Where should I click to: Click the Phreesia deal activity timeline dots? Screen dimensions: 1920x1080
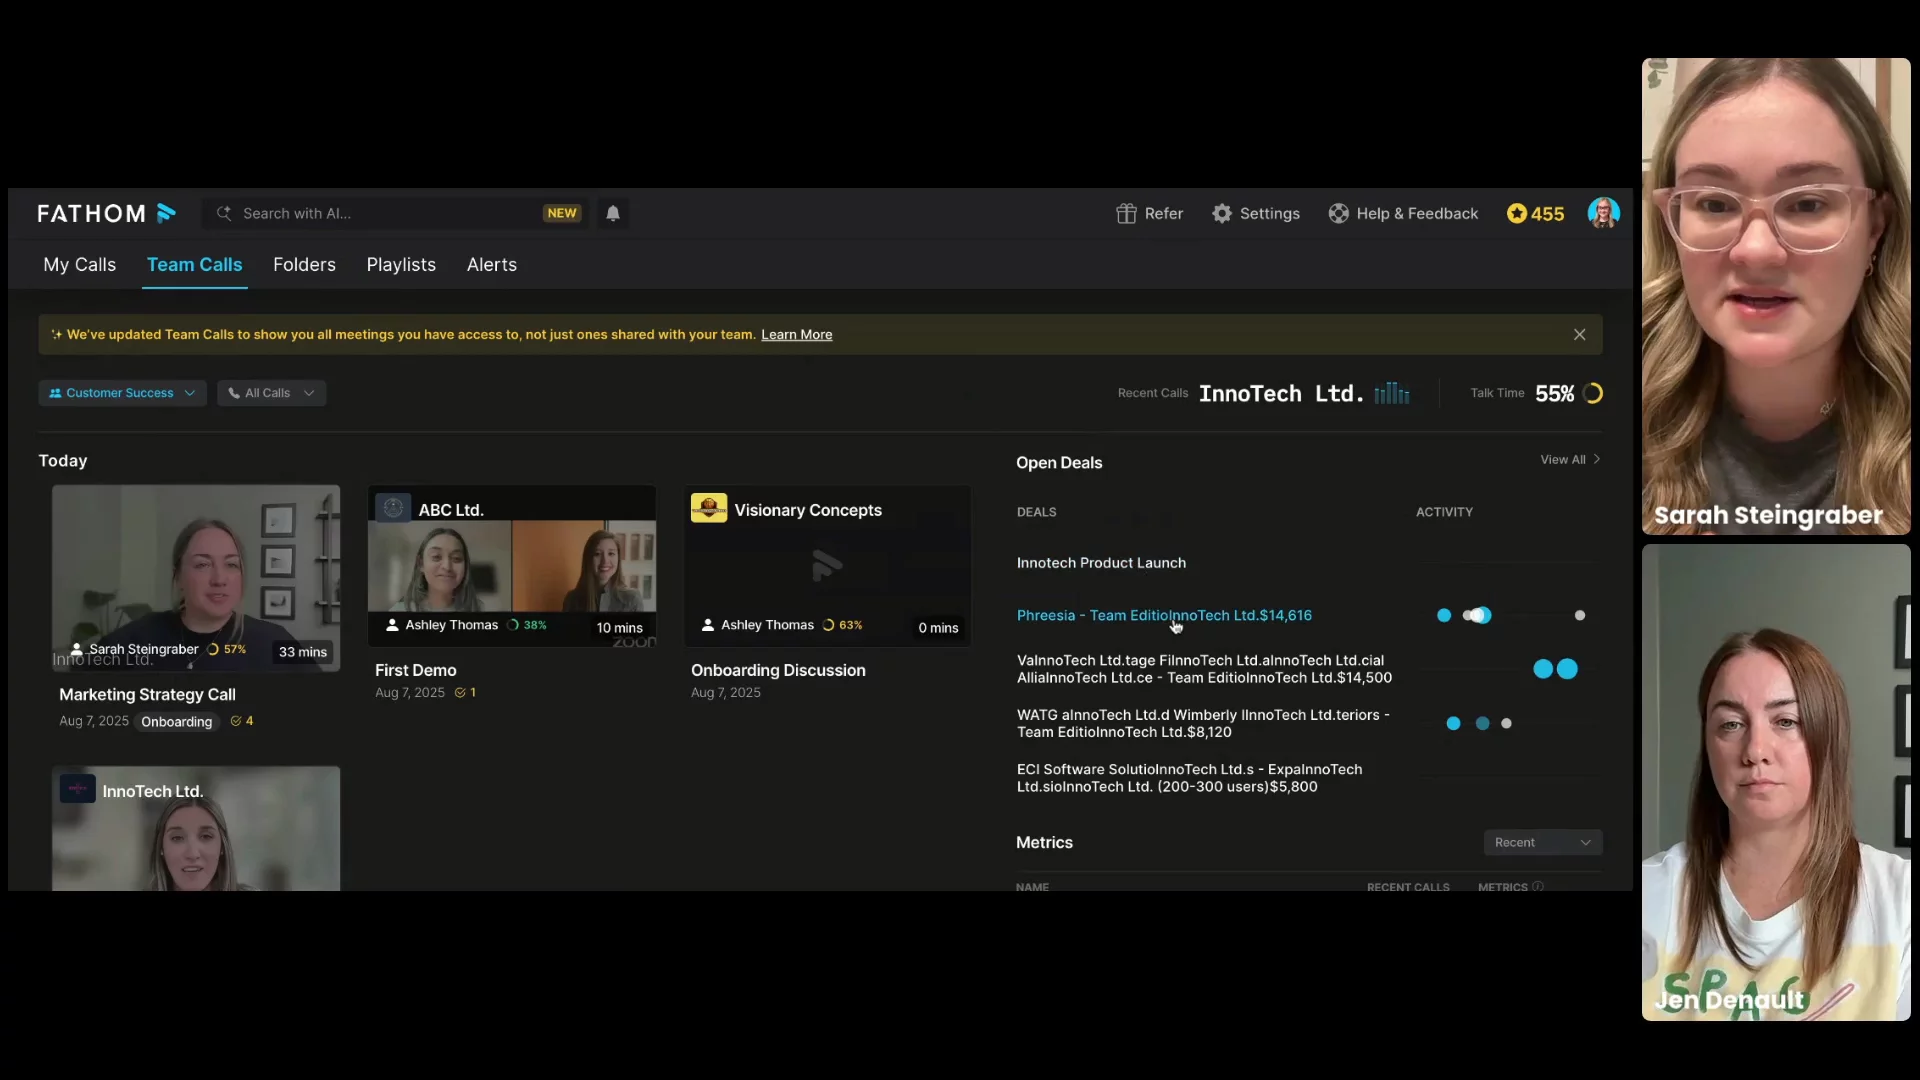click(1511, 615)
